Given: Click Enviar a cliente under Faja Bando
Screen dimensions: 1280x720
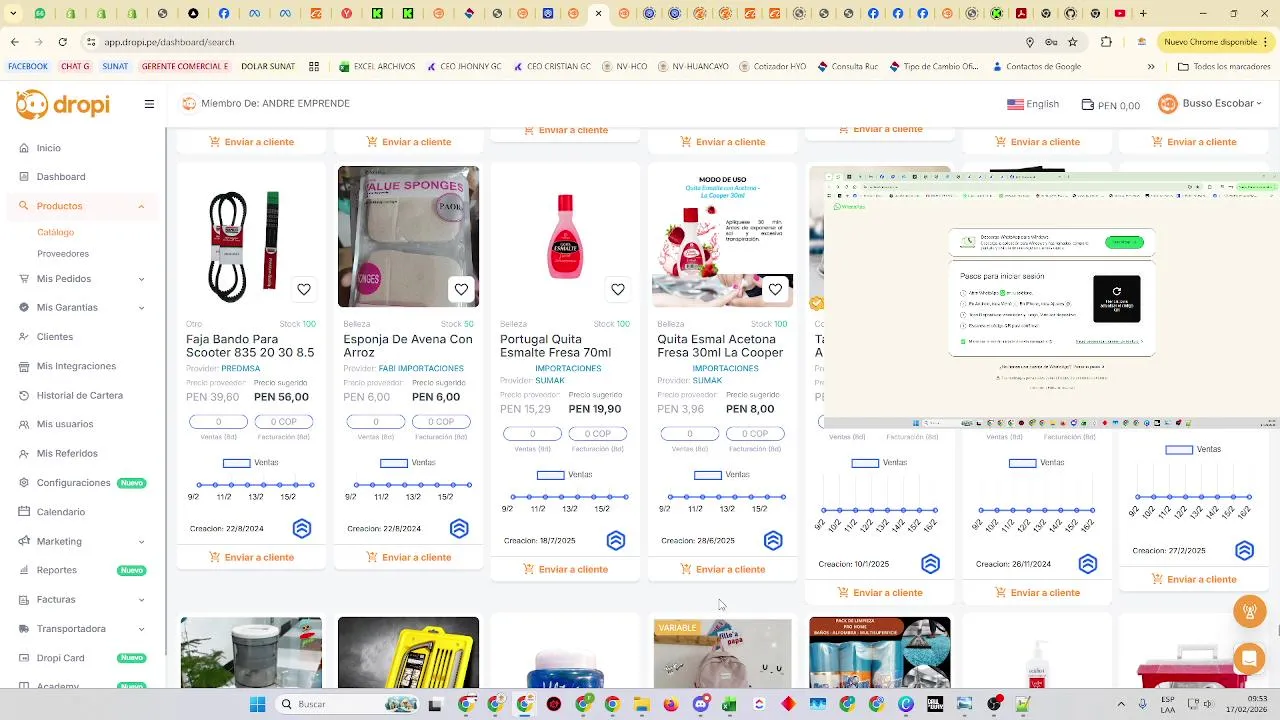Looking at the screenshot, I should coord(251,557).
